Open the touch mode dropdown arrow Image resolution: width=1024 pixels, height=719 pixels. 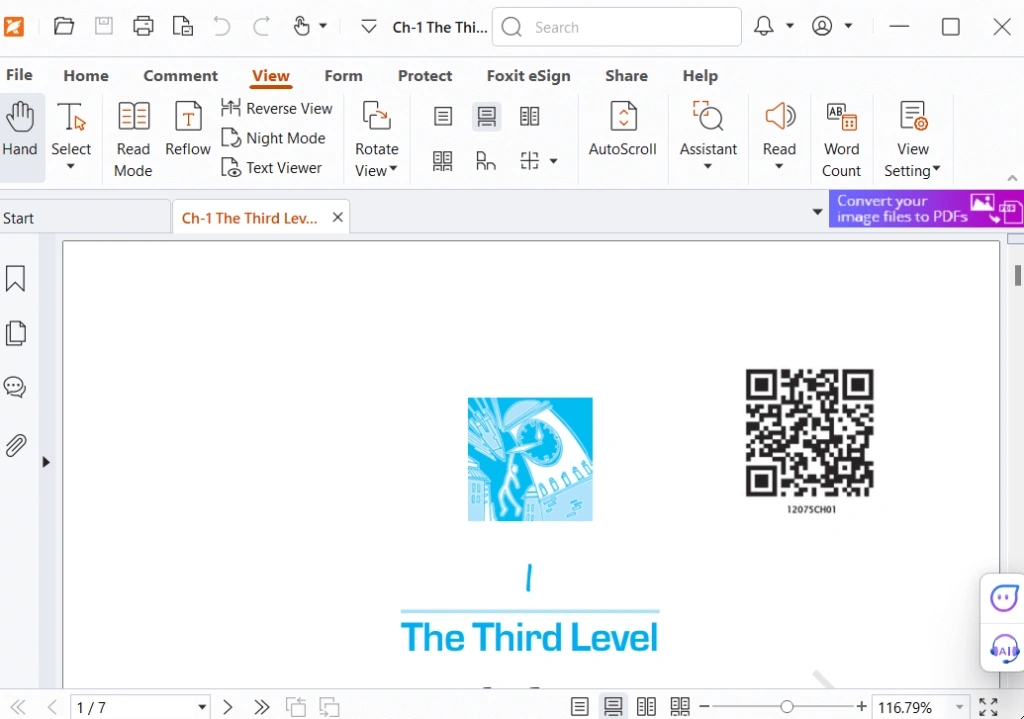pyautogui.click(x=323, y=27)
